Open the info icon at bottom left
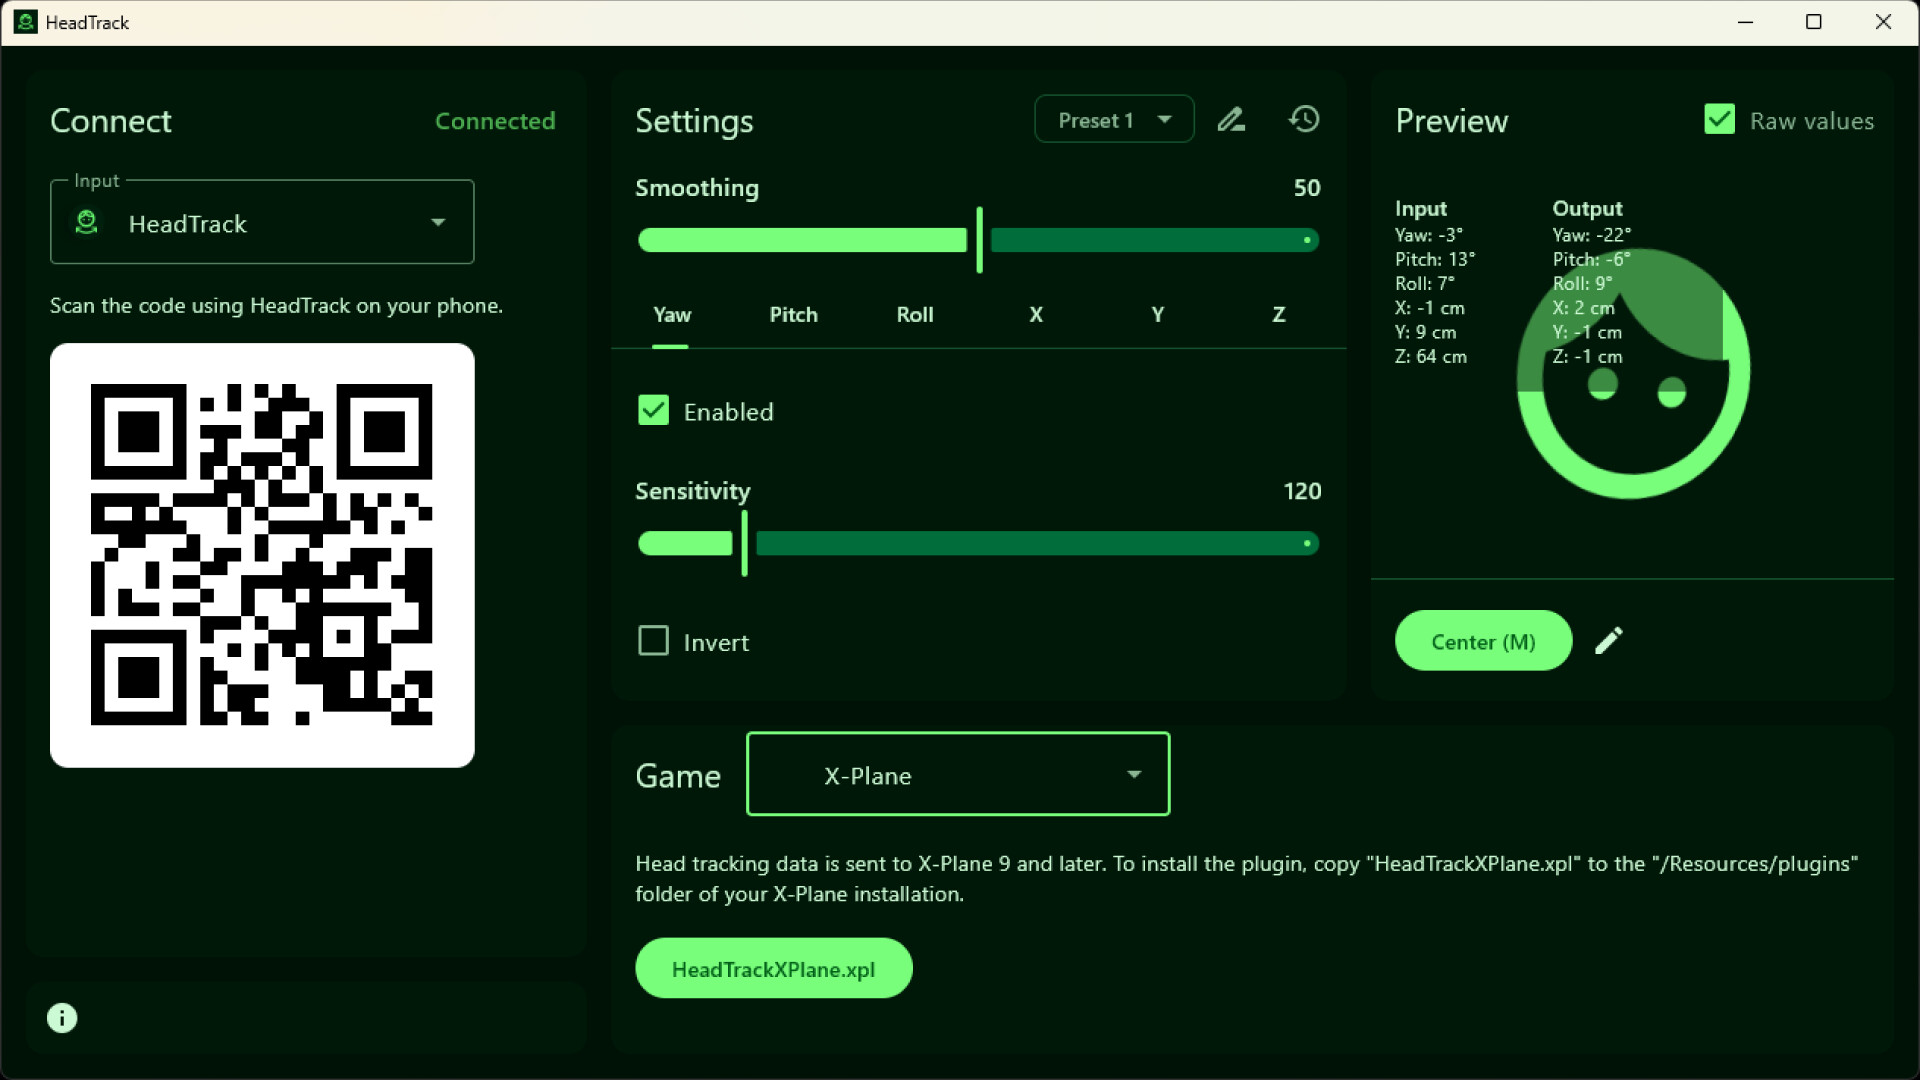Image resolution: width=1920 pixels, height=1080 pixels. click(61, 1017)
